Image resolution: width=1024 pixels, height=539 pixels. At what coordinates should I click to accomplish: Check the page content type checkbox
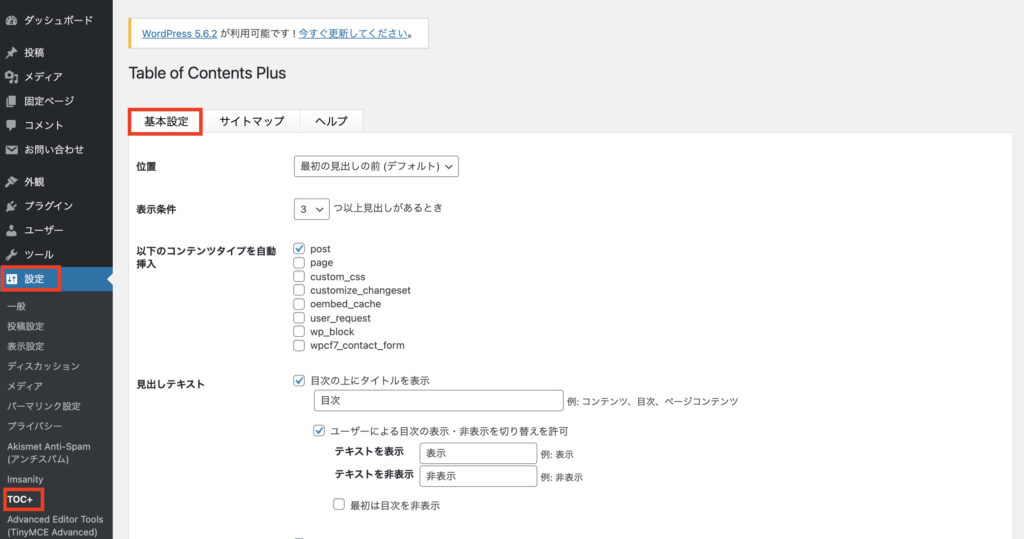pos(299,263)
